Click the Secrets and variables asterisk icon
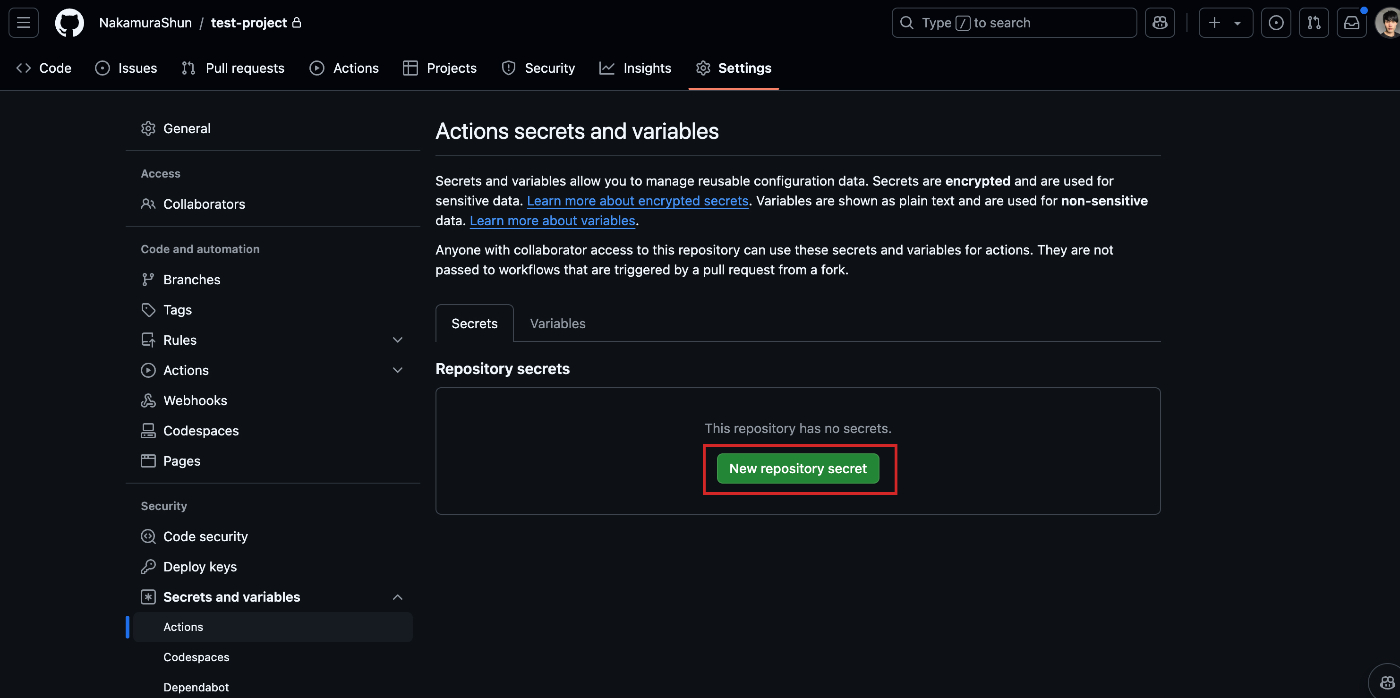This screenshot has width=1400, height=698. (x=148, y=597)
